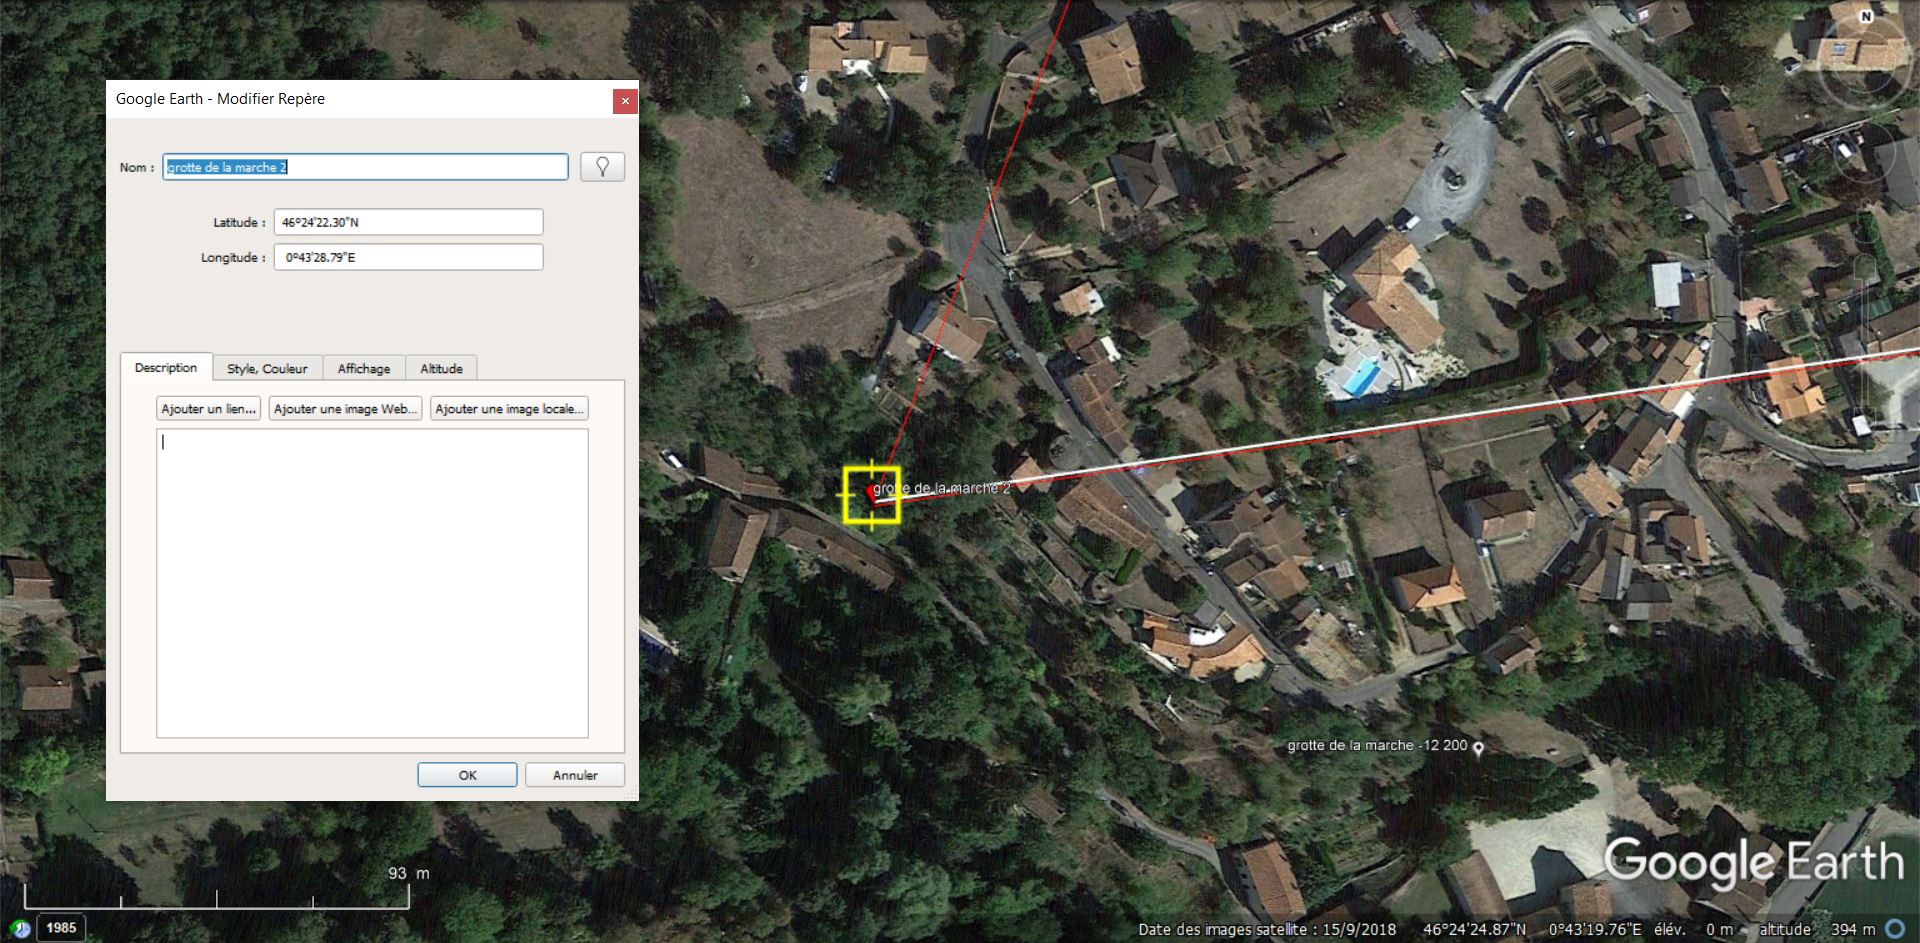This screenshot has width=1920, height=943.
Task: Click the historical imagery clock icon
Action: click(20, 928)
